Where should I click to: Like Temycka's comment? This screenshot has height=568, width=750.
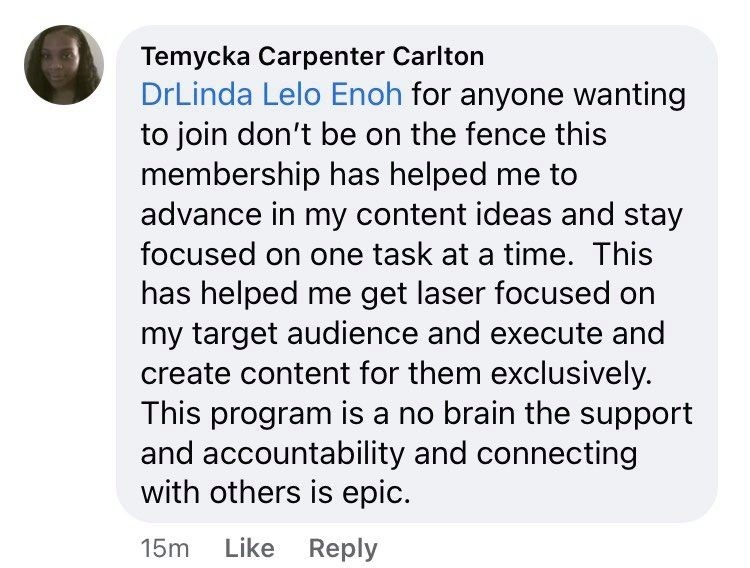(x=250, y=548)
